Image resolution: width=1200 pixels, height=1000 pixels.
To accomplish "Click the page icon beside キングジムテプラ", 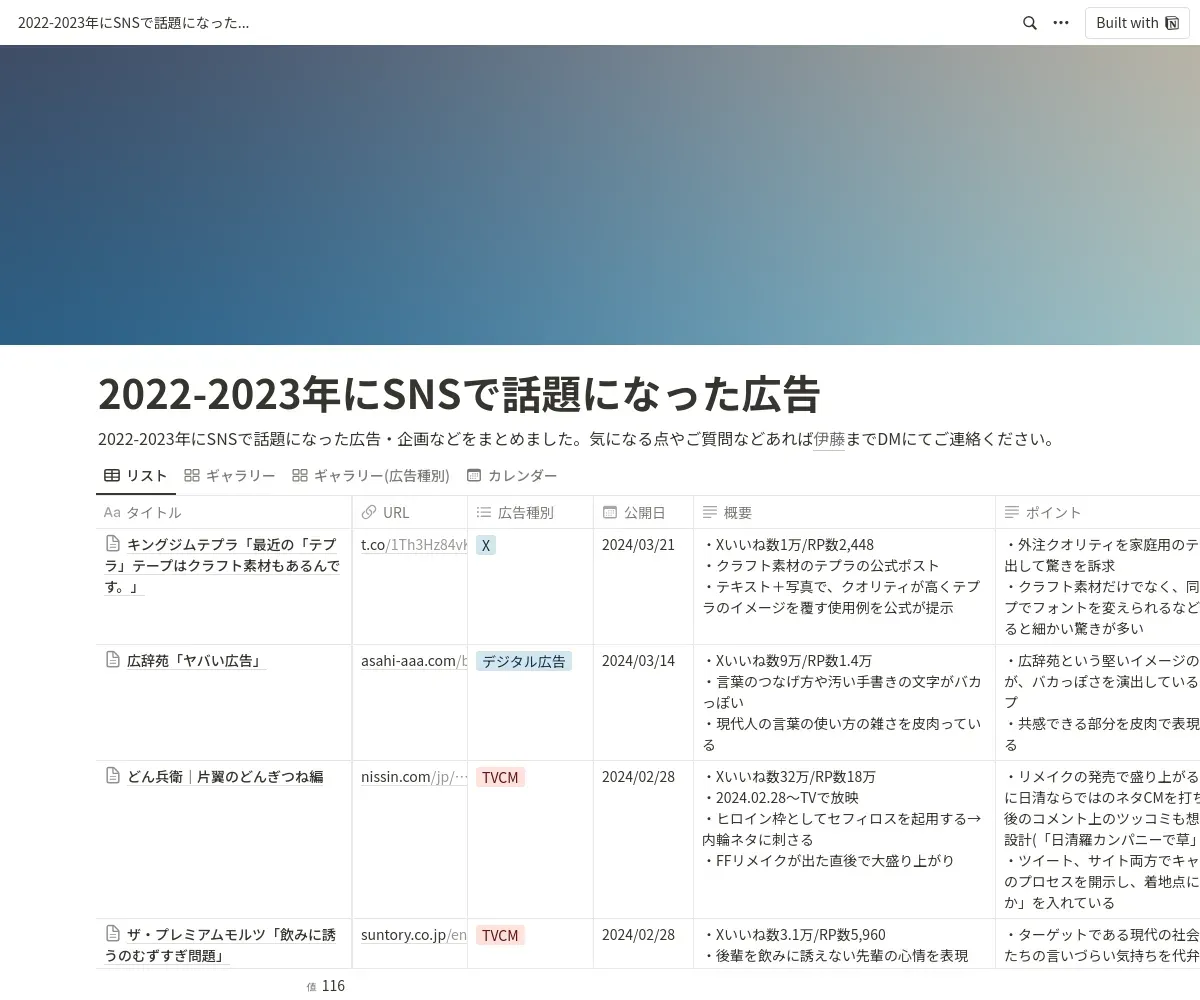I will click(113, 544).
